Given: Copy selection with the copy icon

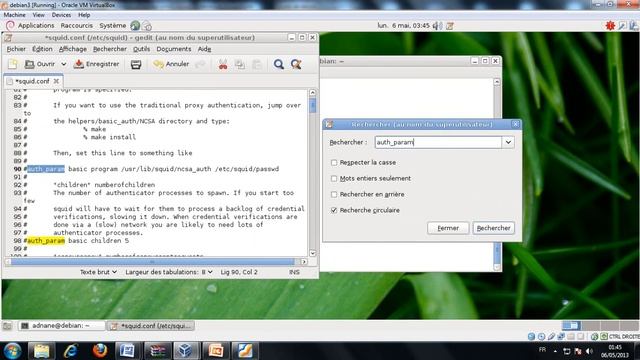Looking at the screenshot, I should (240, 64).
